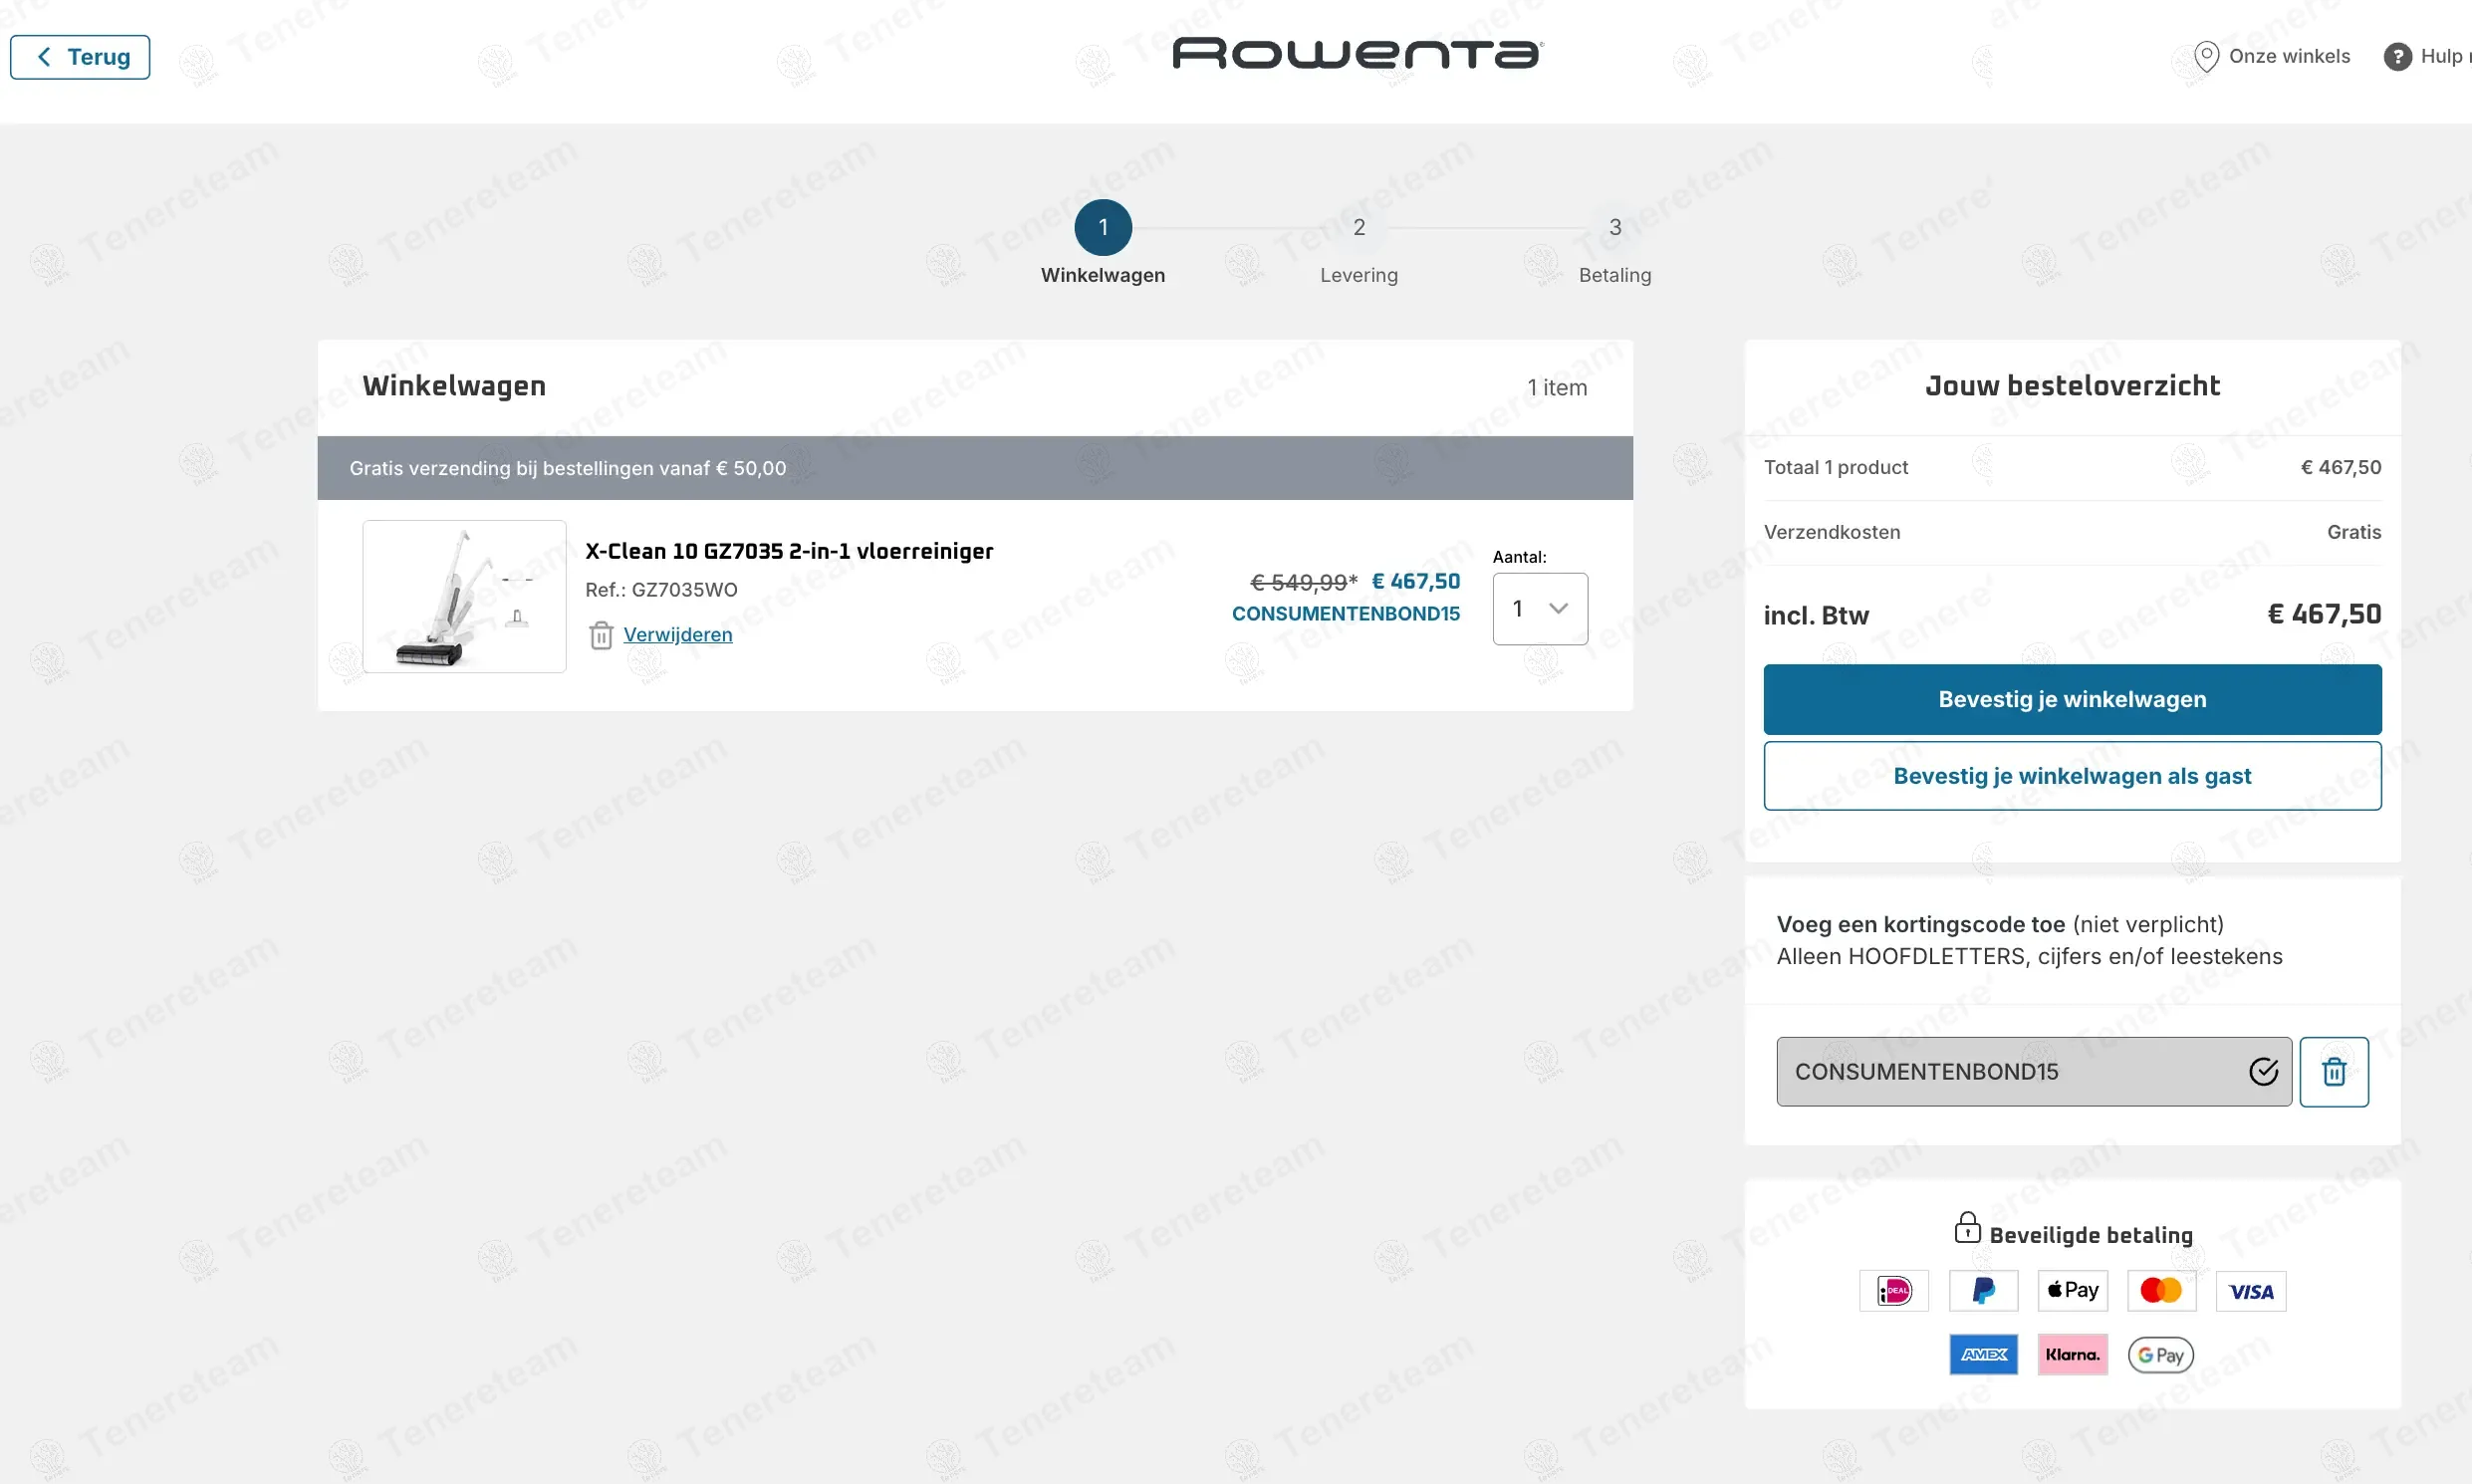This screenshot has height=1484, width=2472.
Task: Delete the applied coupon with the trash button
Action: (2334, 1072)
